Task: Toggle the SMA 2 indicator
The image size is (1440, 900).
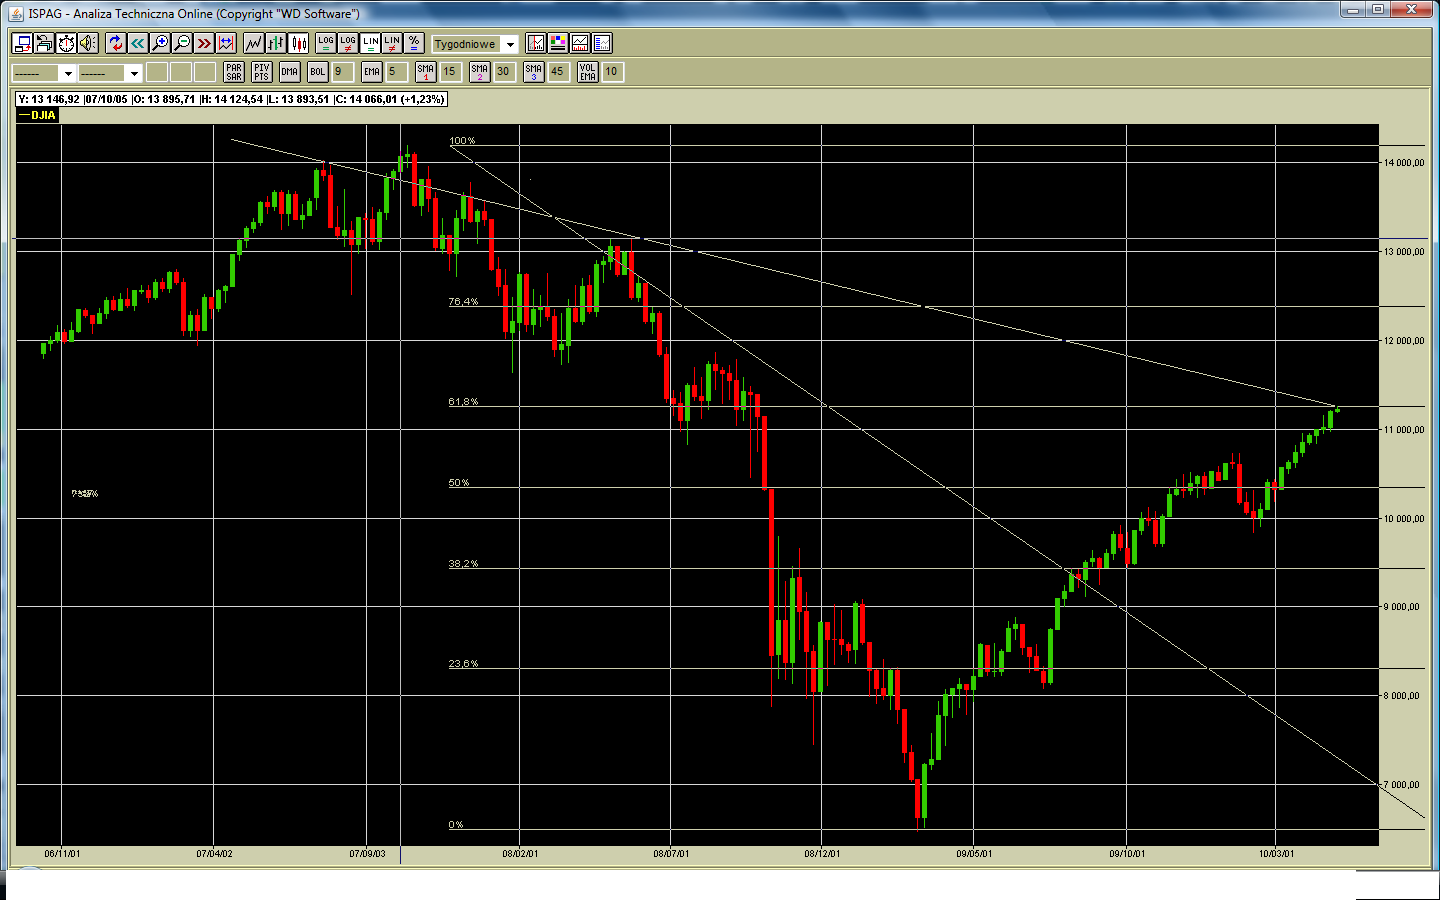Action: (480, 72)
